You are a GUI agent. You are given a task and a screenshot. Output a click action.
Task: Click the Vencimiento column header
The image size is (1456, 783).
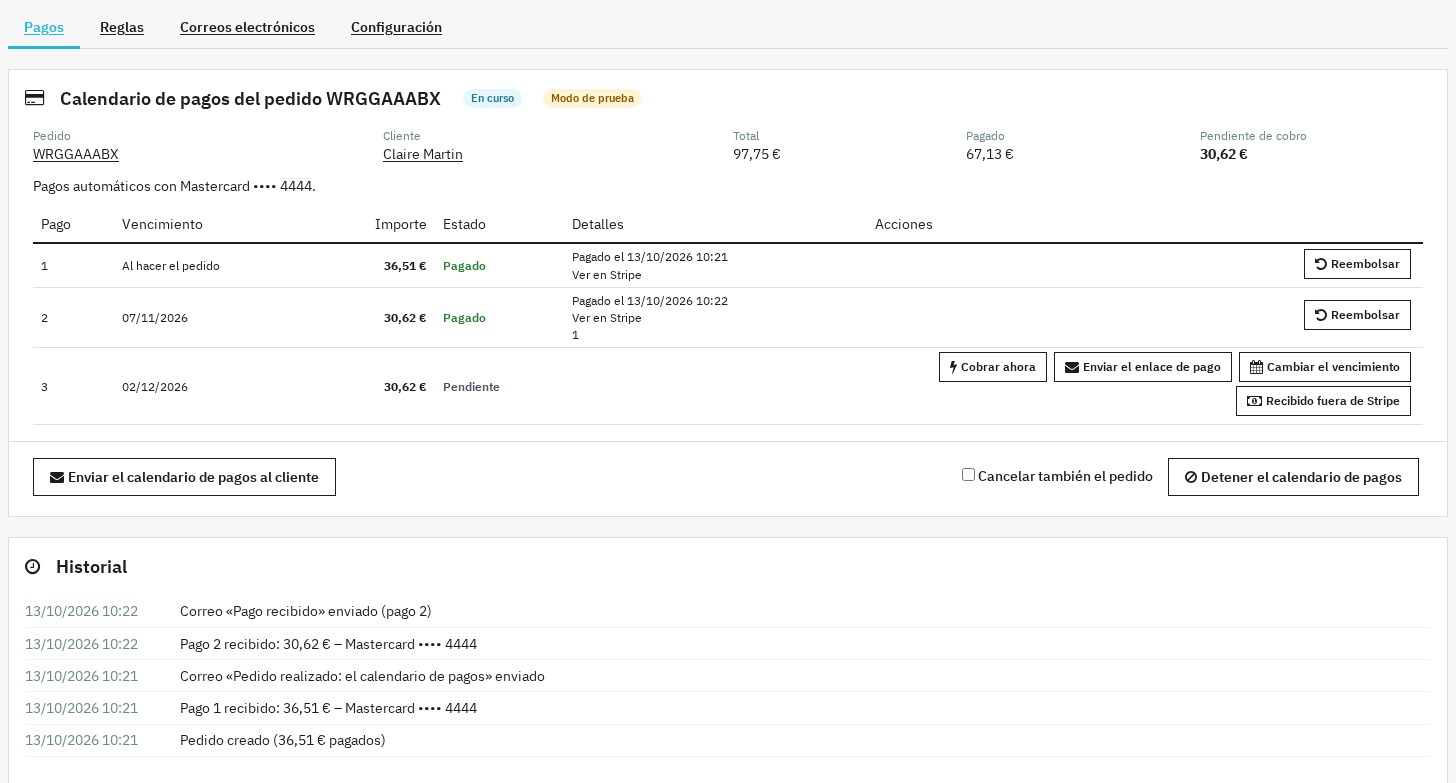tap(162, 224)
